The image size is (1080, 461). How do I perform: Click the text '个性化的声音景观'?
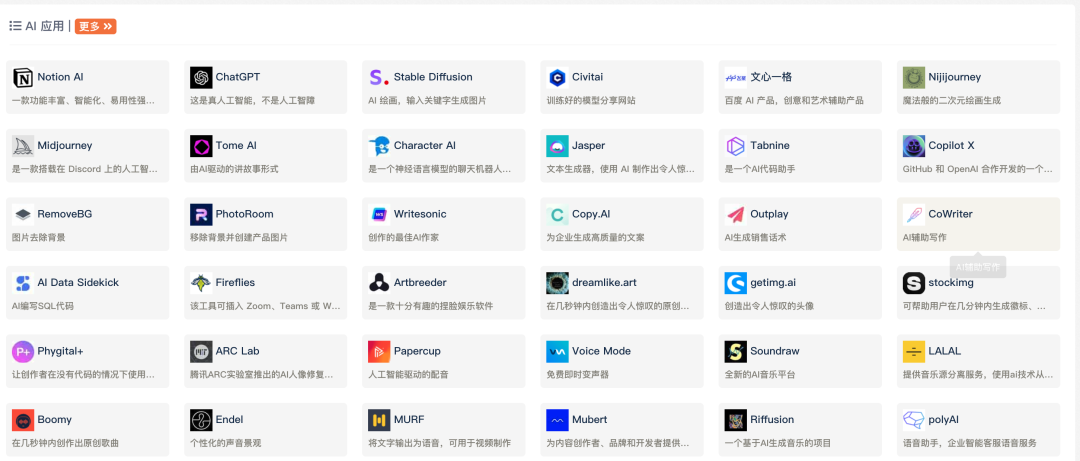pyautogui.click(x=226, y=443)
